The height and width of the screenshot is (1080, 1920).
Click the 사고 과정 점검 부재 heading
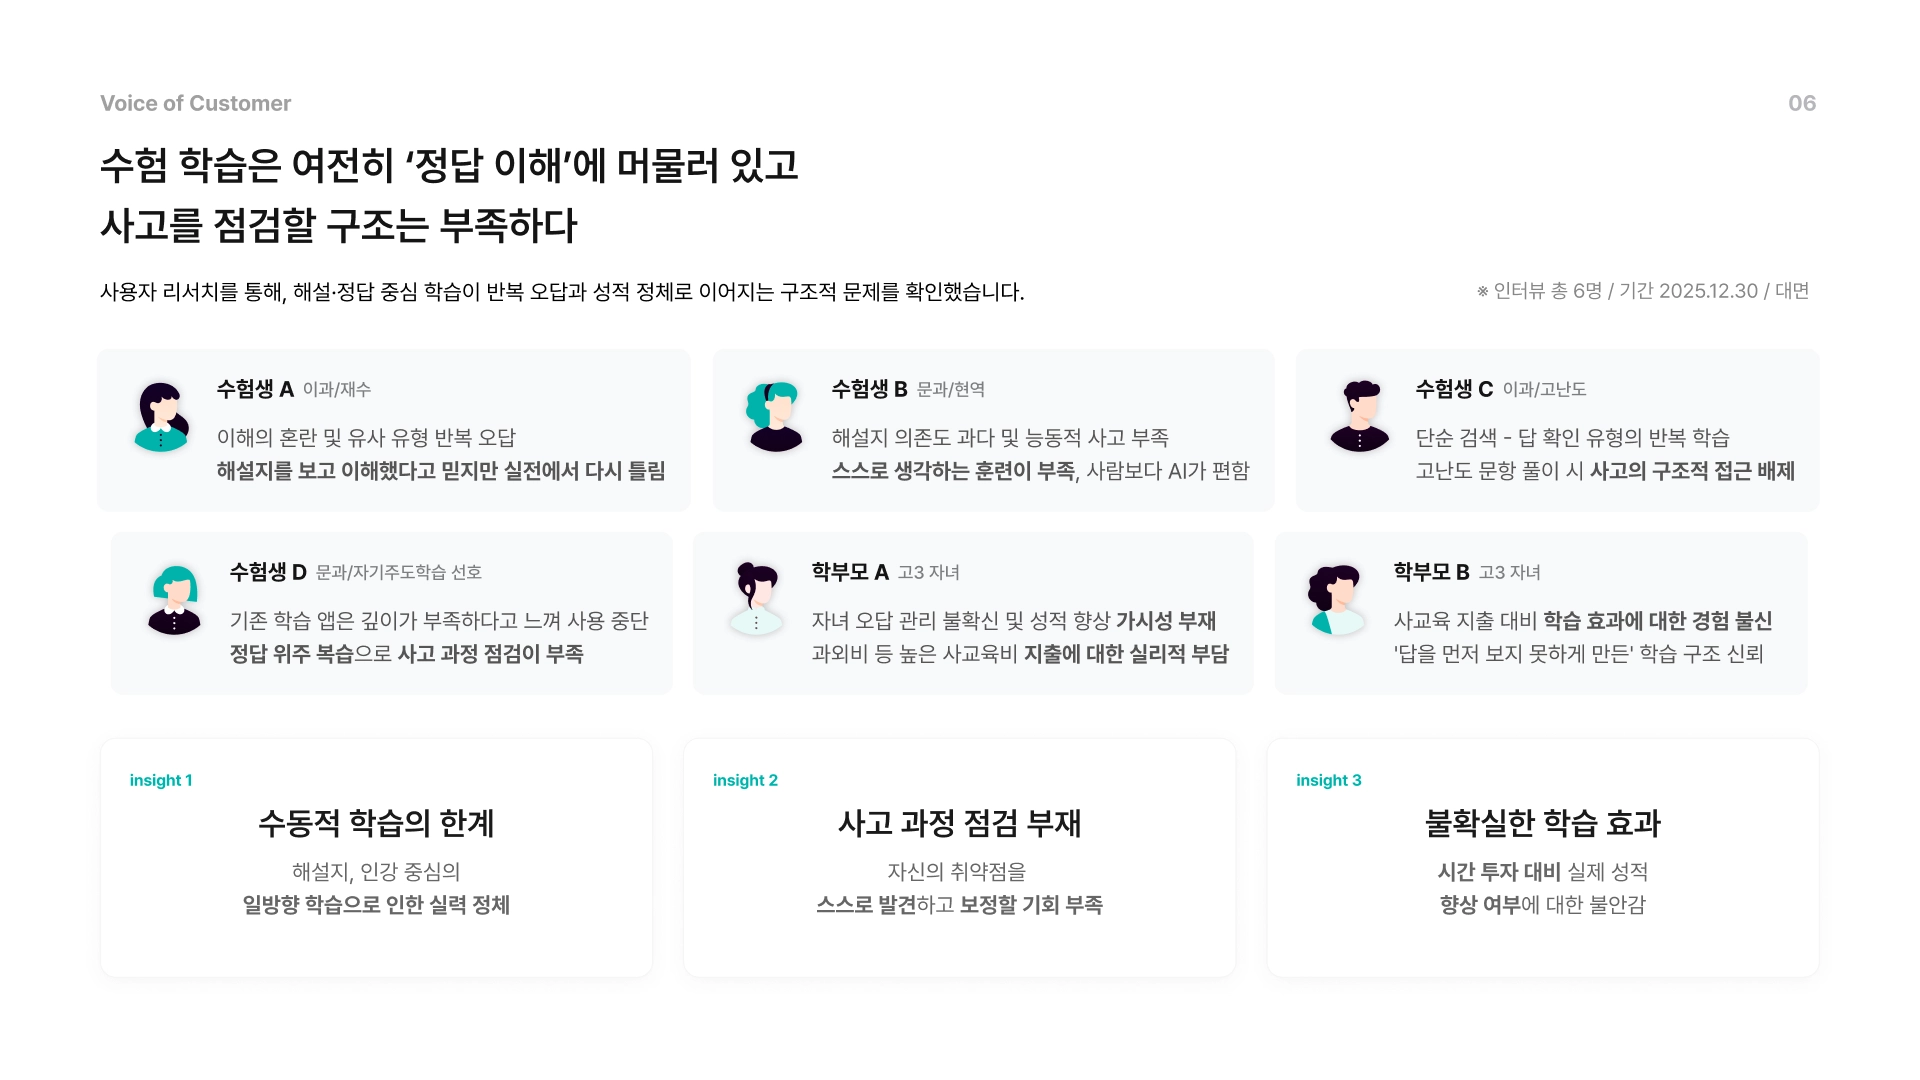(959, 823)
